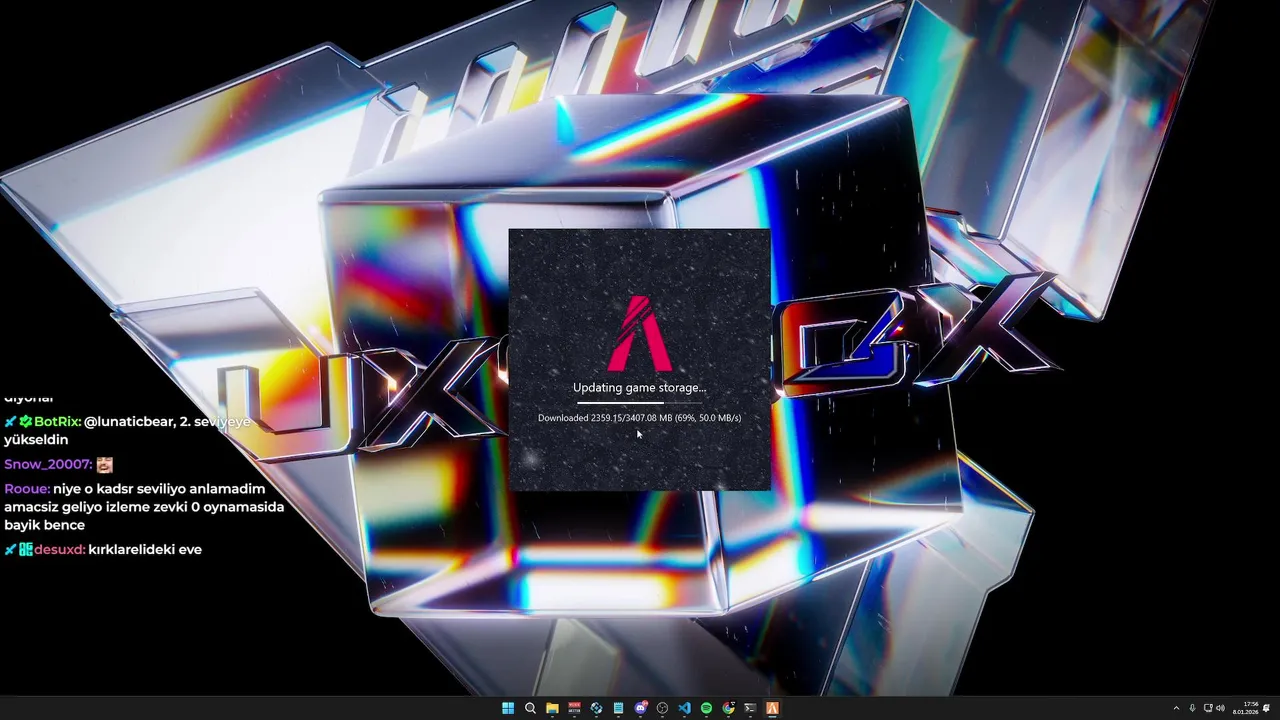
Task: Open the volume control tray icon
Action: 1220,708
